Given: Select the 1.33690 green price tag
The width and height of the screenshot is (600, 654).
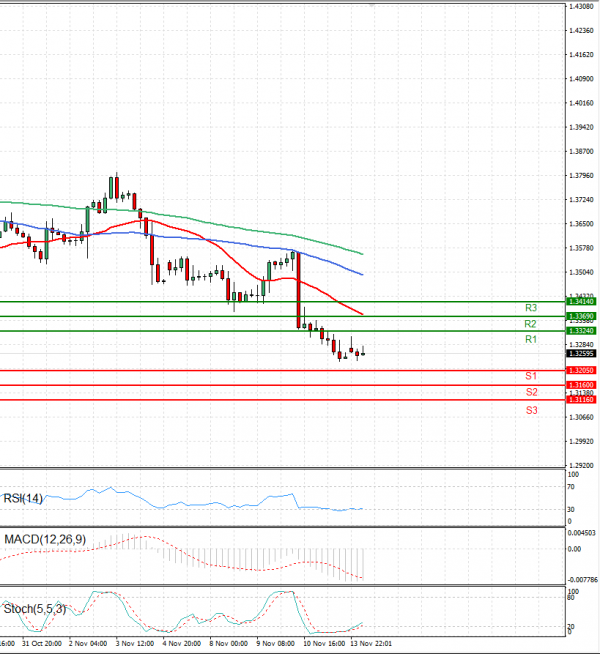Looking at the screenshot, I should [x=581, y=316].
